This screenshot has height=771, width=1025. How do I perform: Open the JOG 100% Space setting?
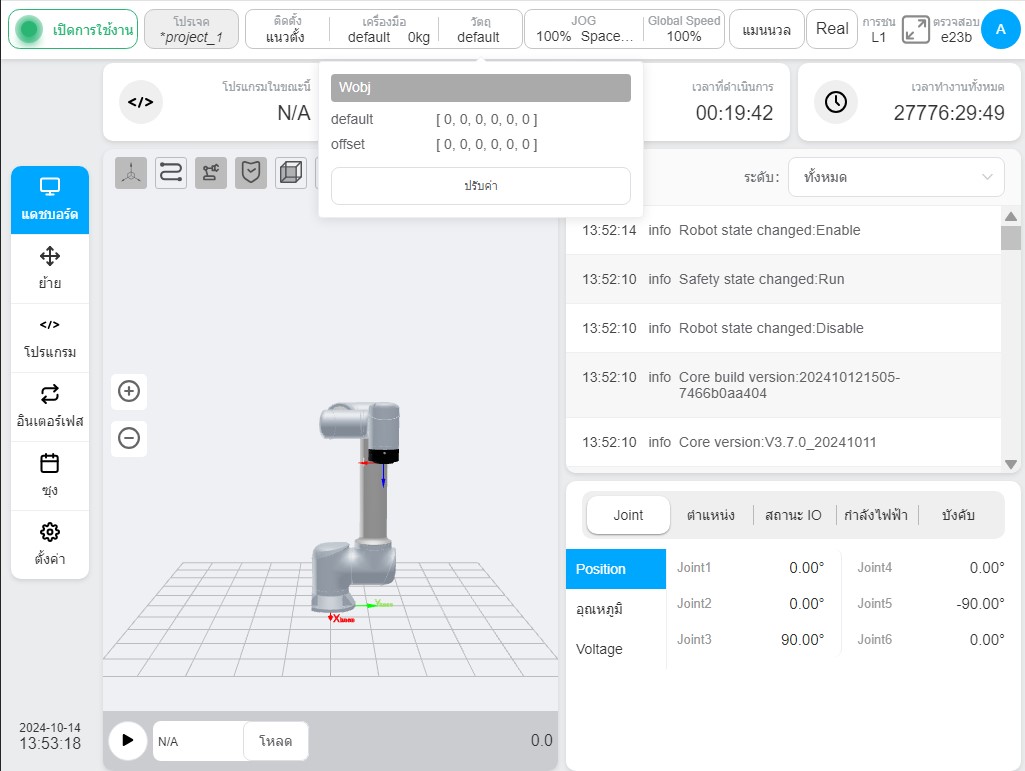pyautogui.click(x=584, y=29)
